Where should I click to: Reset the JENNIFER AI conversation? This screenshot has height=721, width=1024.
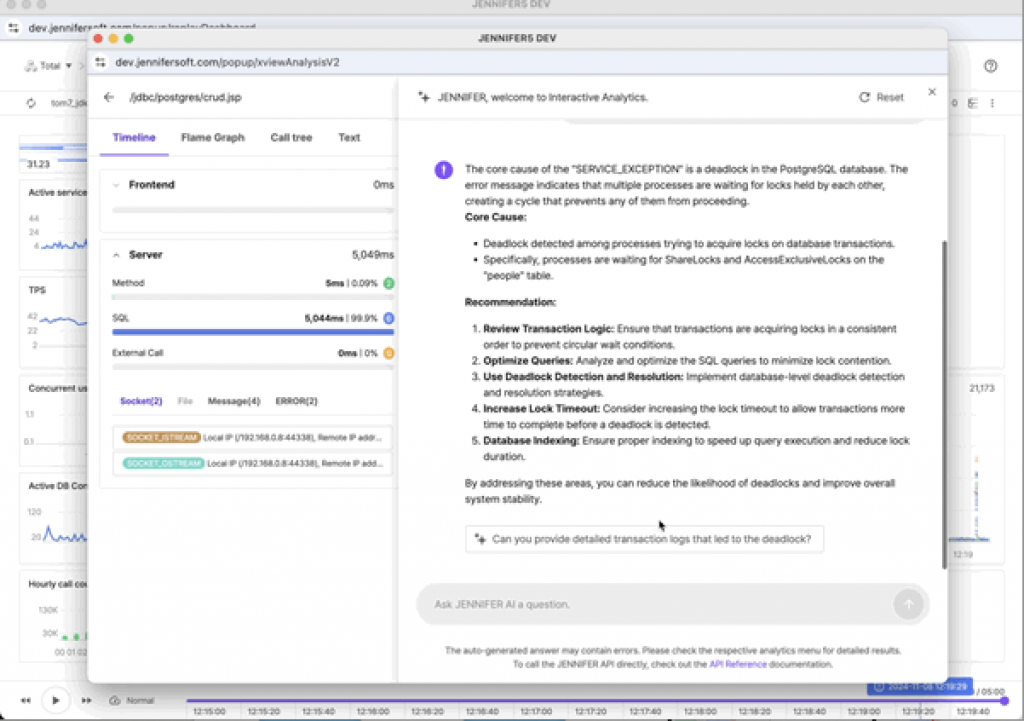[881, 98]
